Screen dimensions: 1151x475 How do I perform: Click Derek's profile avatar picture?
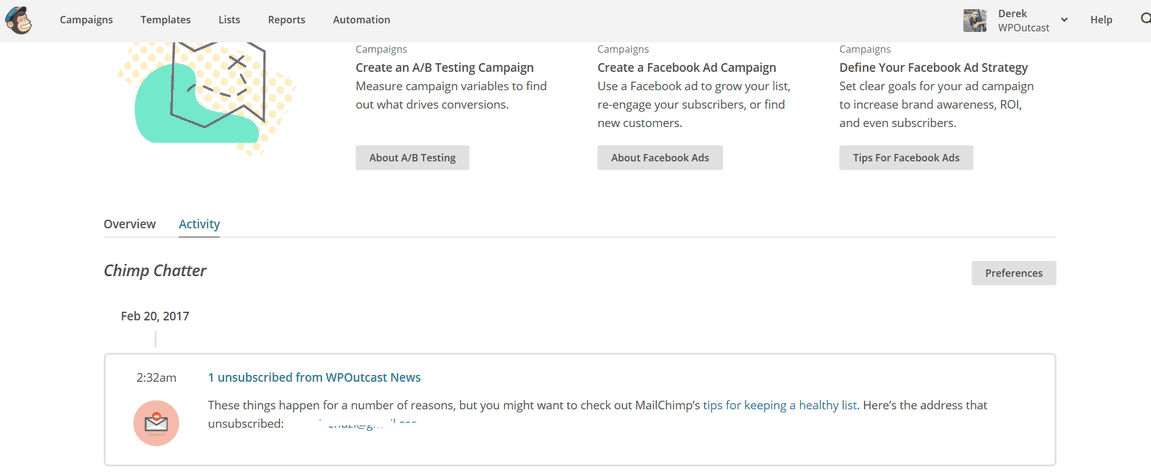coord(975,21)
